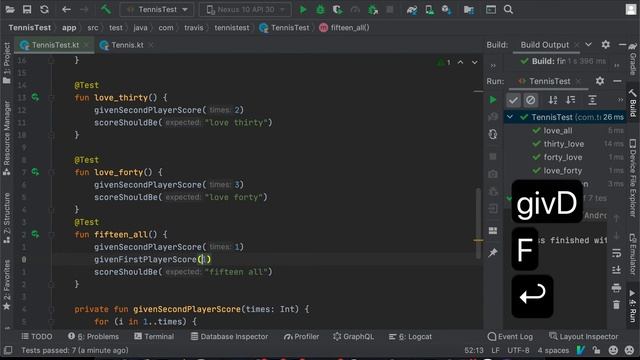Fold the love_forty function

pyautogui.click(x=51, y=172)
